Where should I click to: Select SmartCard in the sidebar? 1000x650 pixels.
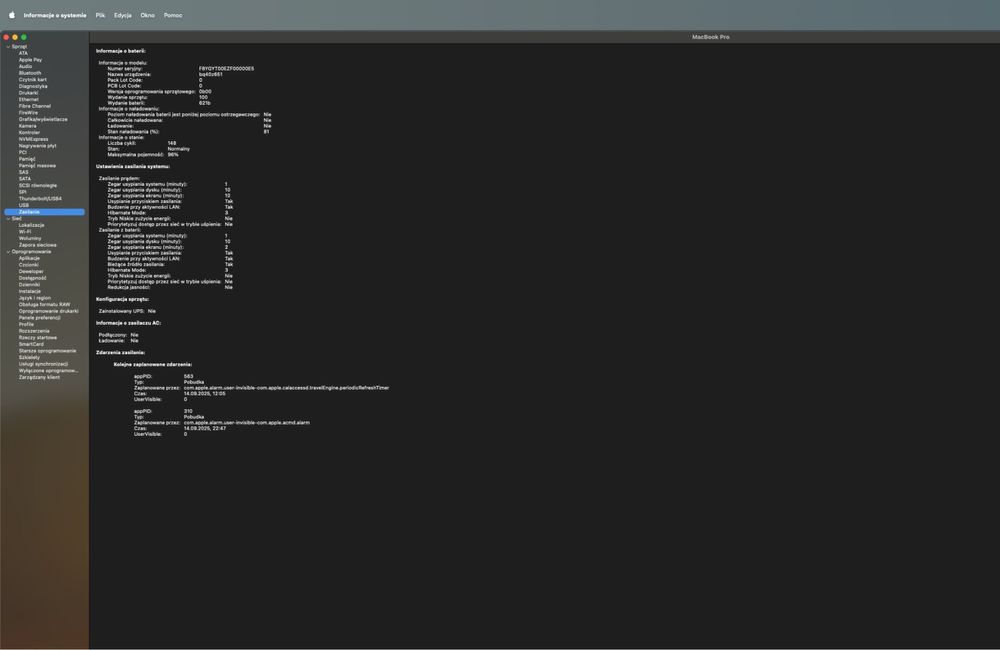click(x=31, y=344)
